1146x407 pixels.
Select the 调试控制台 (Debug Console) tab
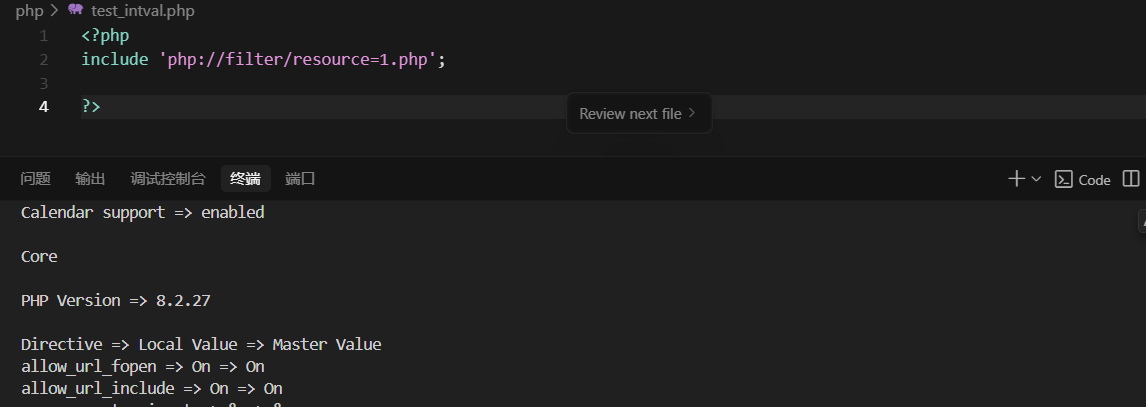(168, 179)
